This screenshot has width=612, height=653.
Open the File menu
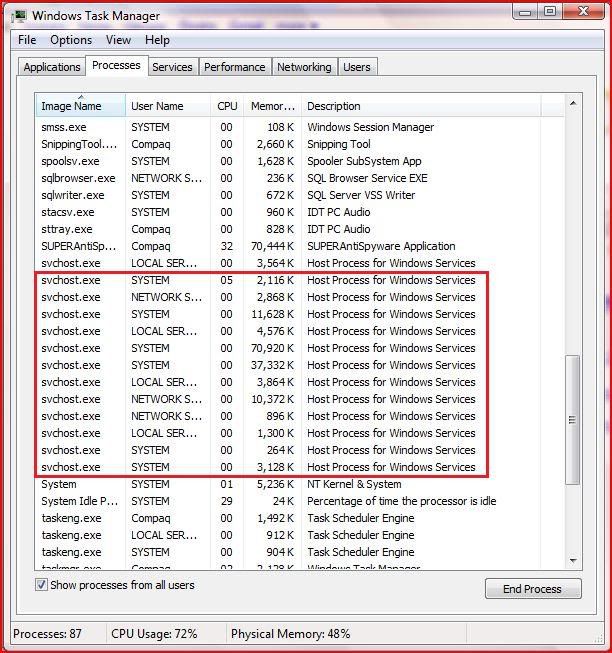(x=27, y=40)
